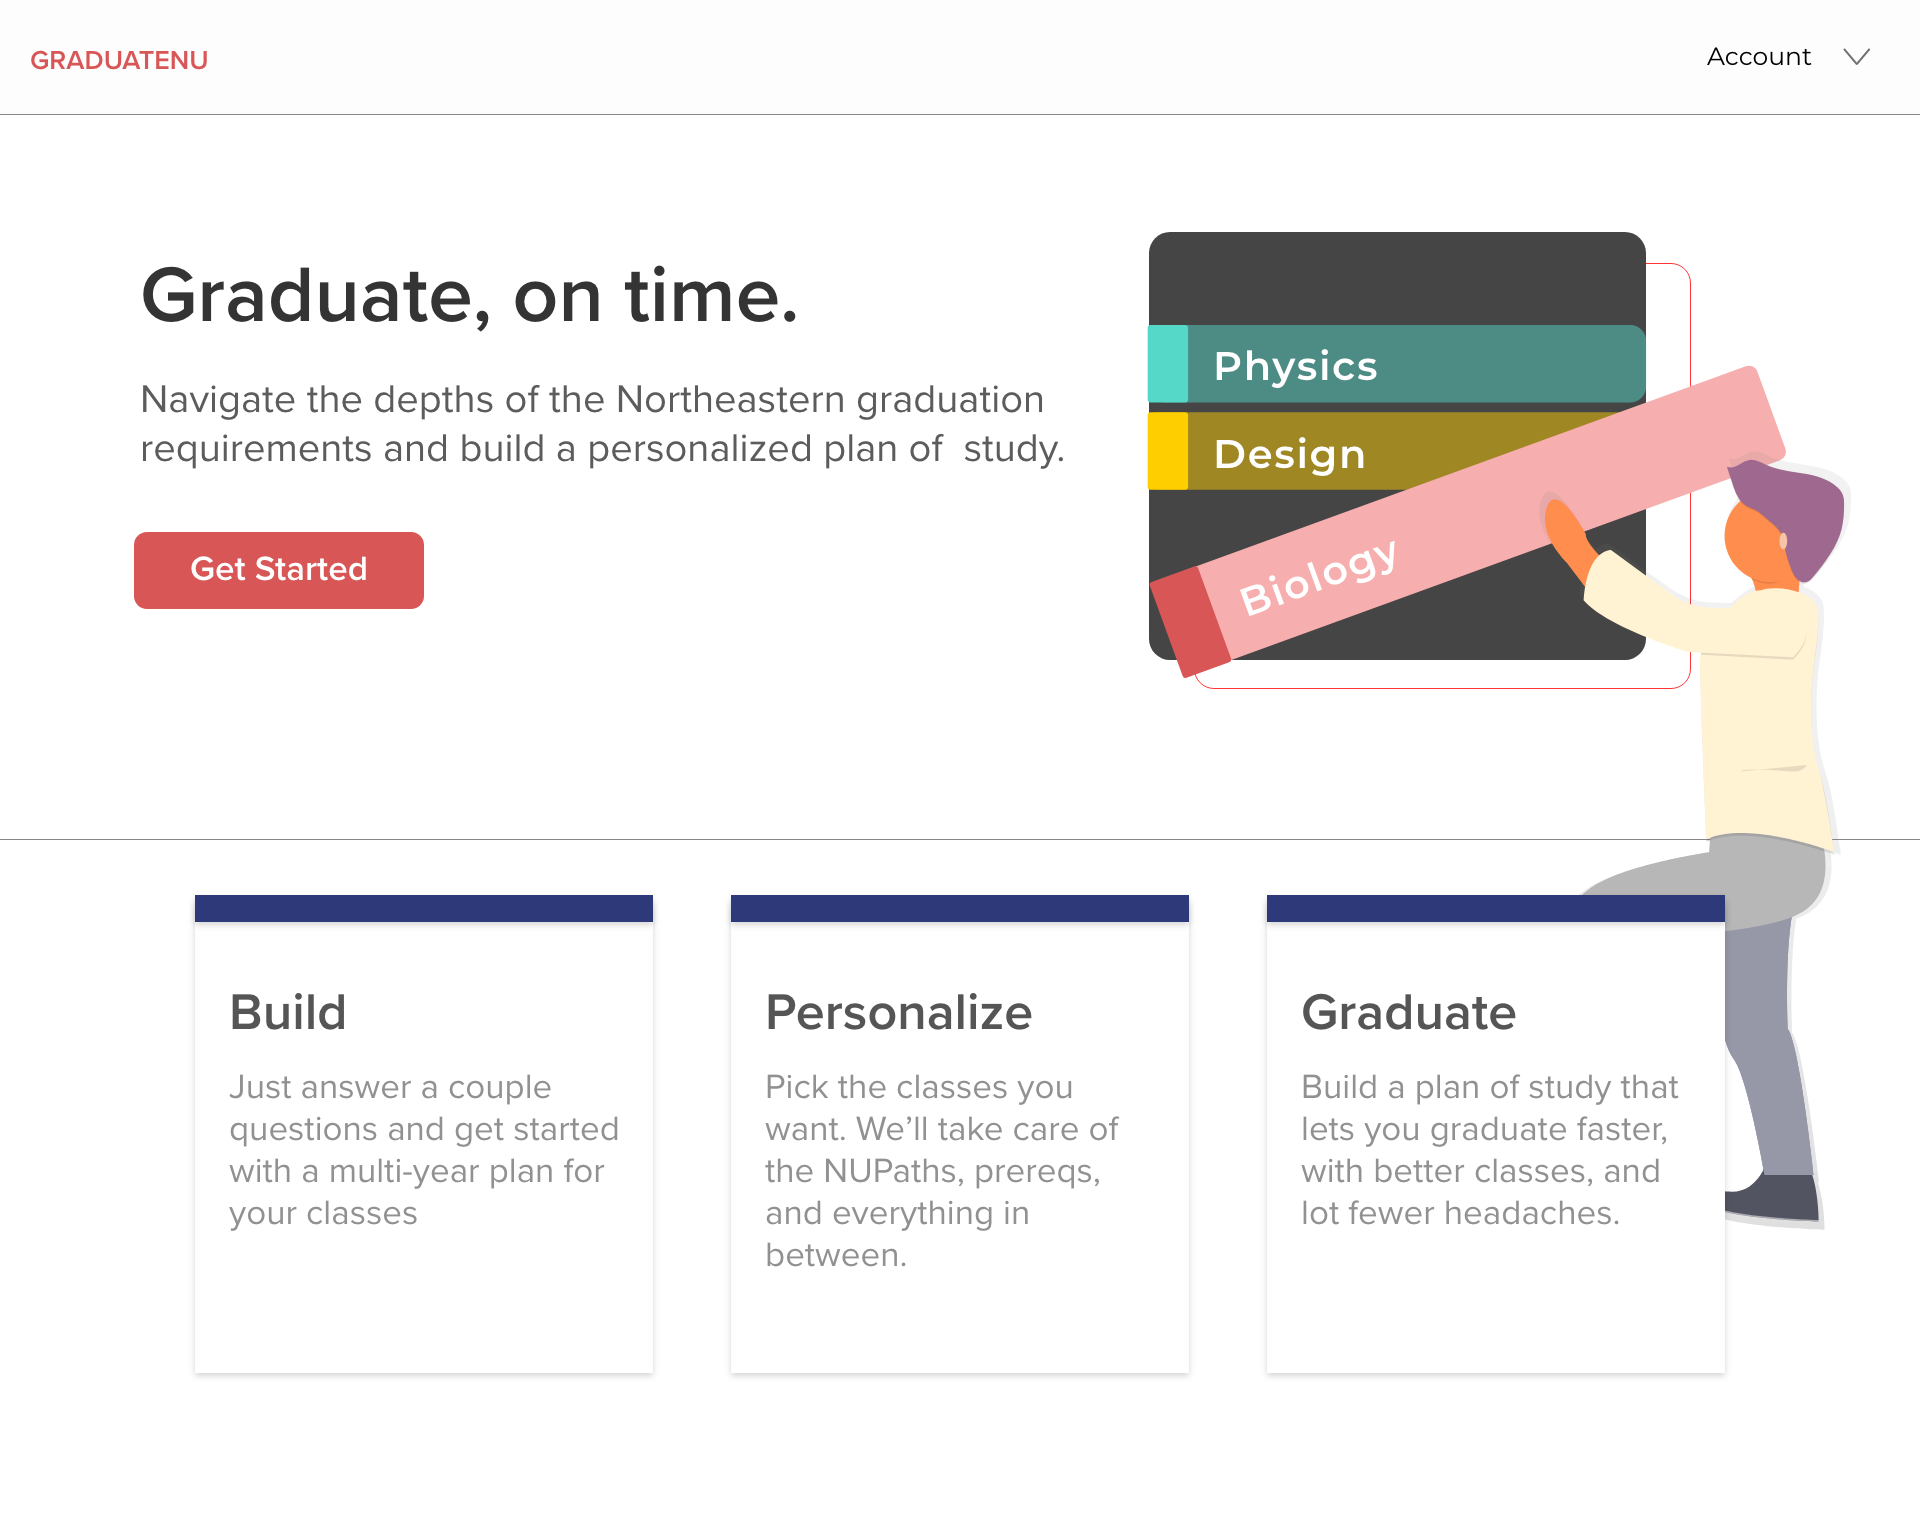Click the Personalize heading text

(898, 1012)
